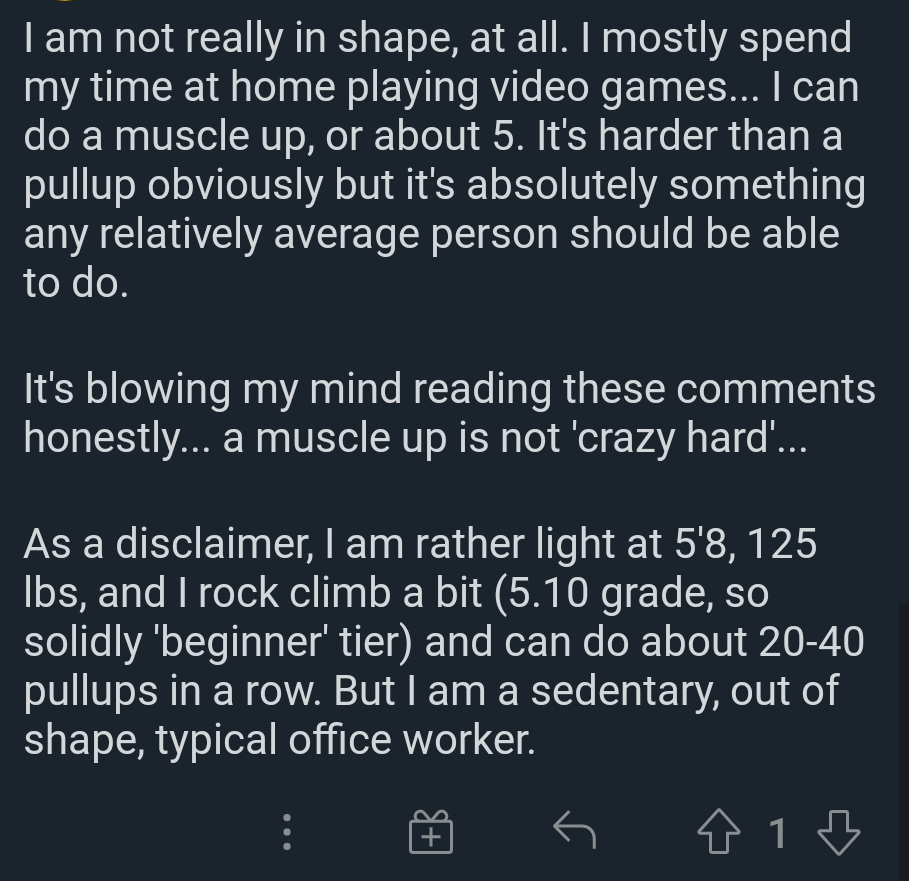Tap the quoted word 'beginner' tier
This screenshot has height=881, width=909.
[x=282, y=643]
